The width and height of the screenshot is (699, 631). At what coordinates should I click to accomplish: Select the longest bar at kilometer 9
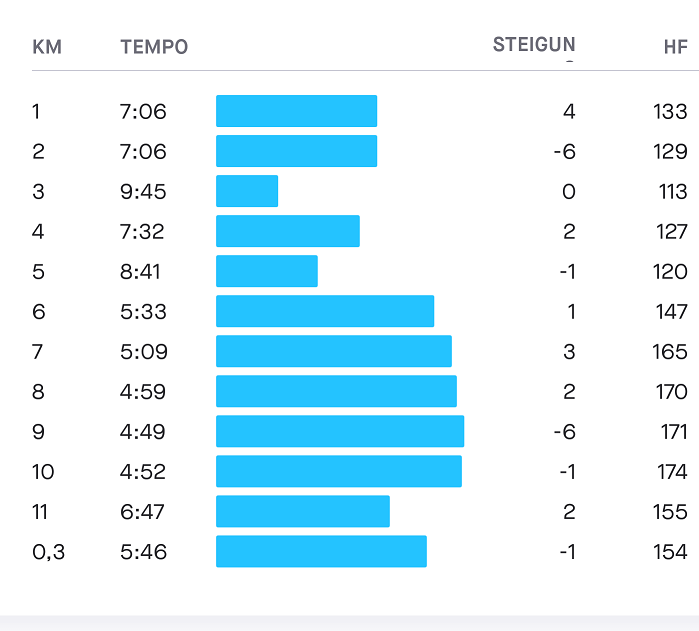(340, 431)
